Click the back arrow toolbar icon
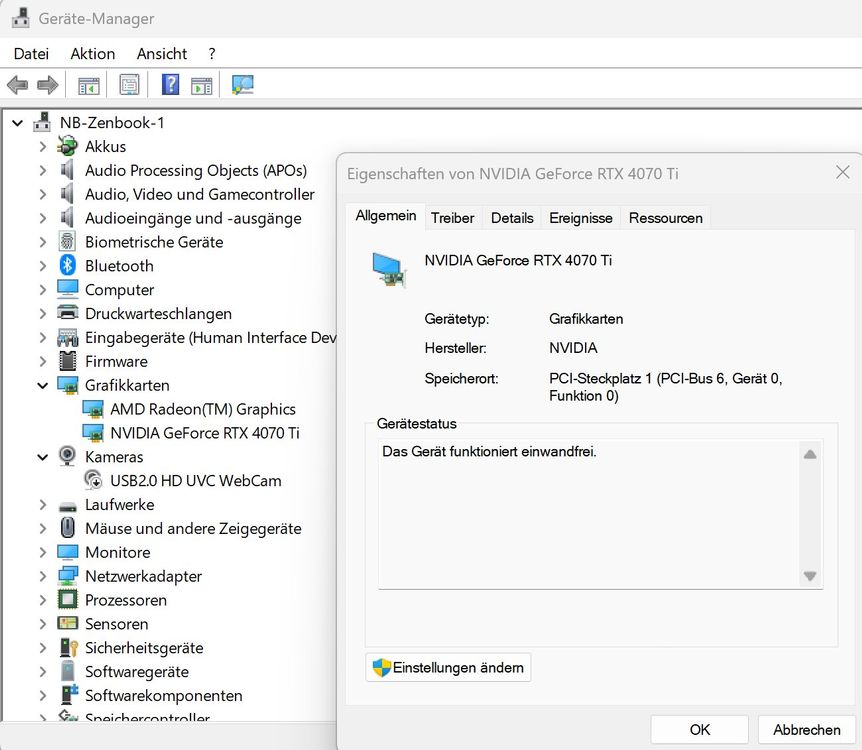This screenshot has width=862, height=750. (17, 85)
